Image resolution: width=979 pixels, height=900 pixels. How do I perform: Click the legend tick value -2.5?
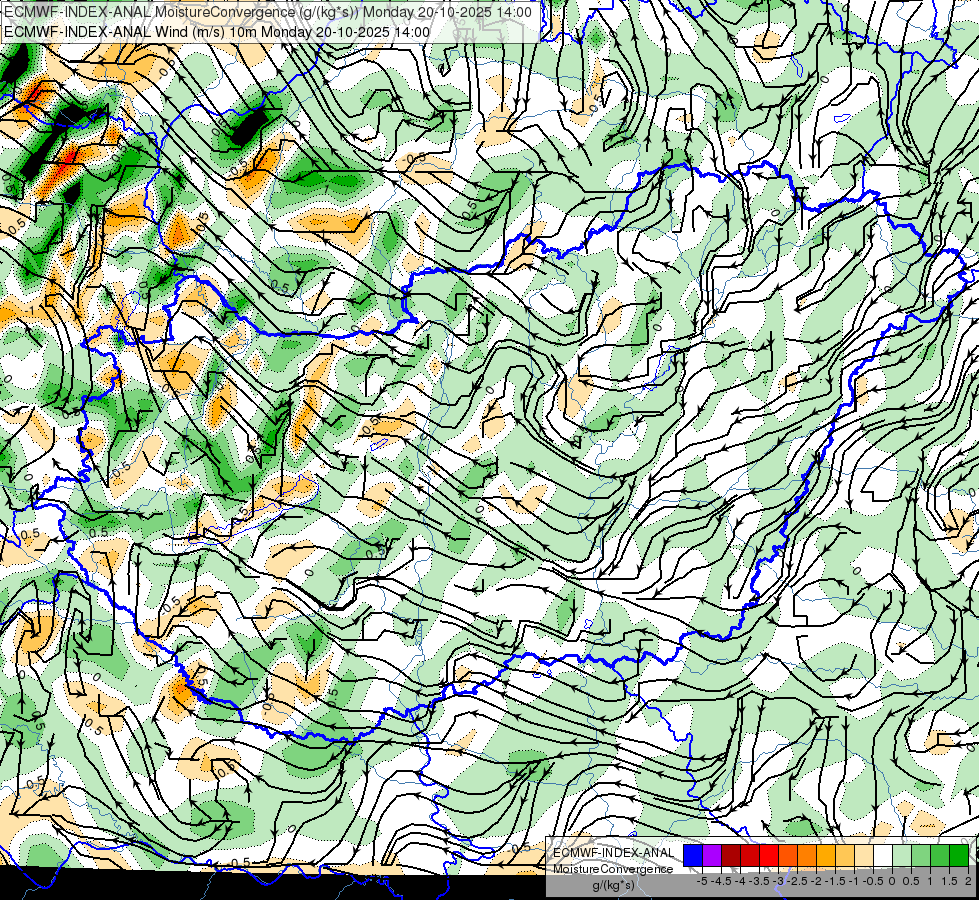pos(797,881)
